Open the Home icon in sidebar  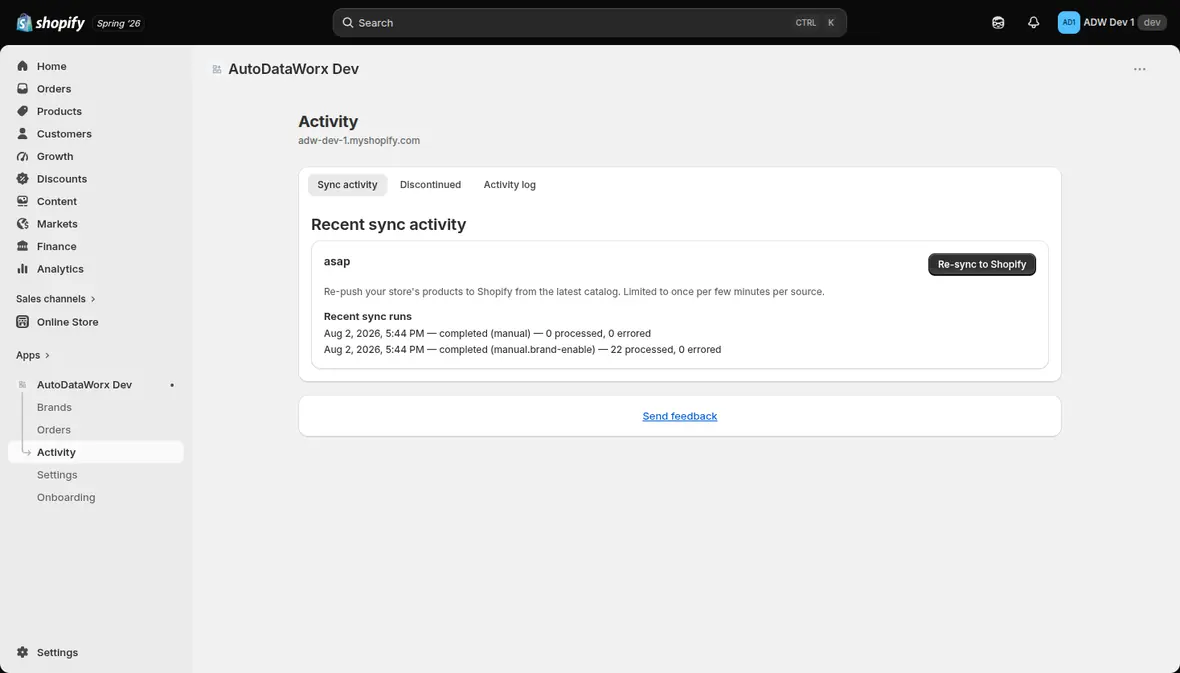tap(23, 66)
